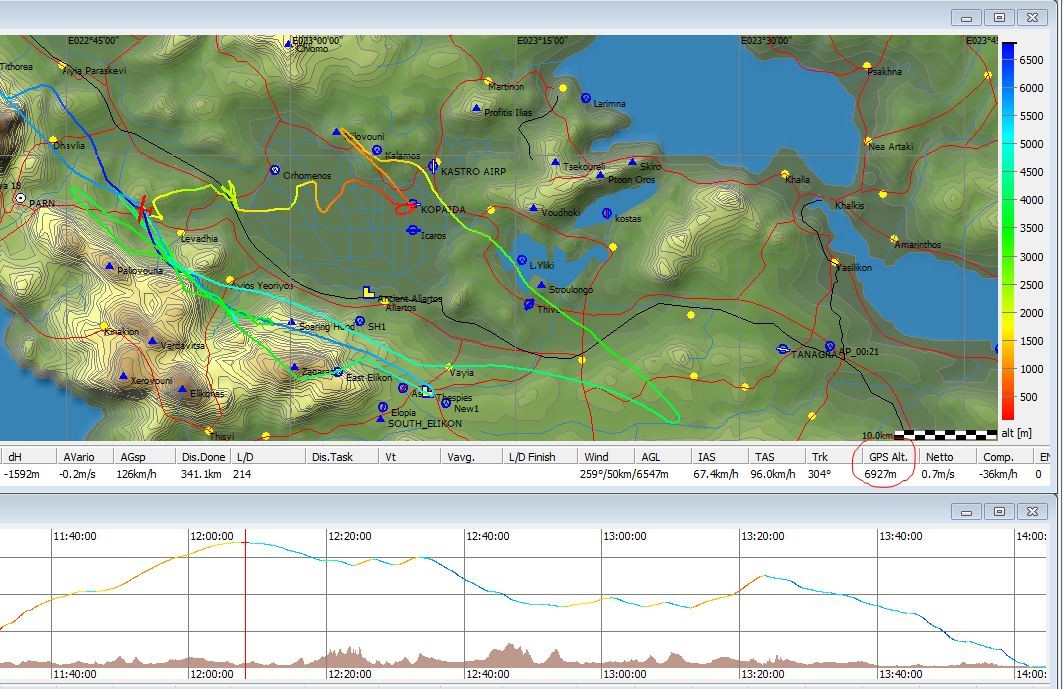Close the barograph window
Viewport: 1063px width, 689px height.
[1032, 511]
